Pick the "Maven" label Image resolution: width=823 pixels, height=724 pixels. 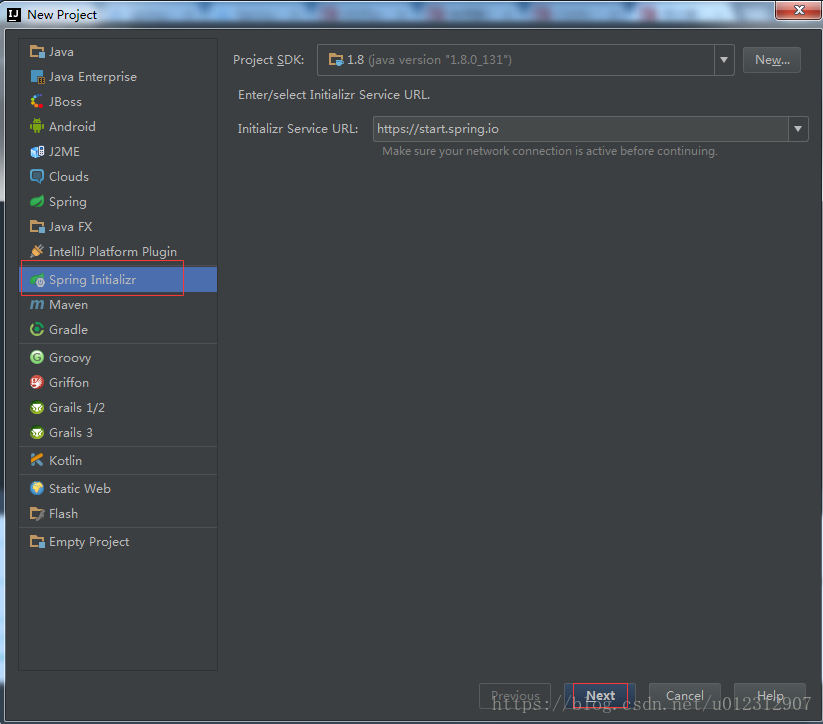pos(68,305)
